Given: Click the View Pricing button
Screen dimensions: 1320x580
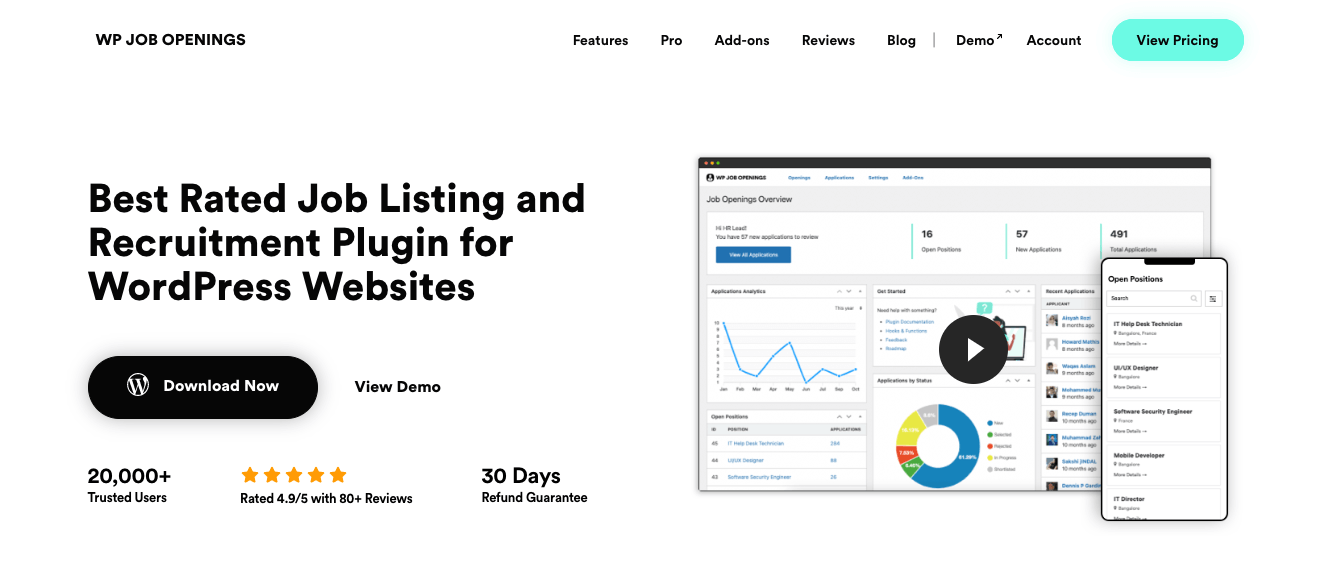Looking at the screenshot, I should coord(1177,40).
